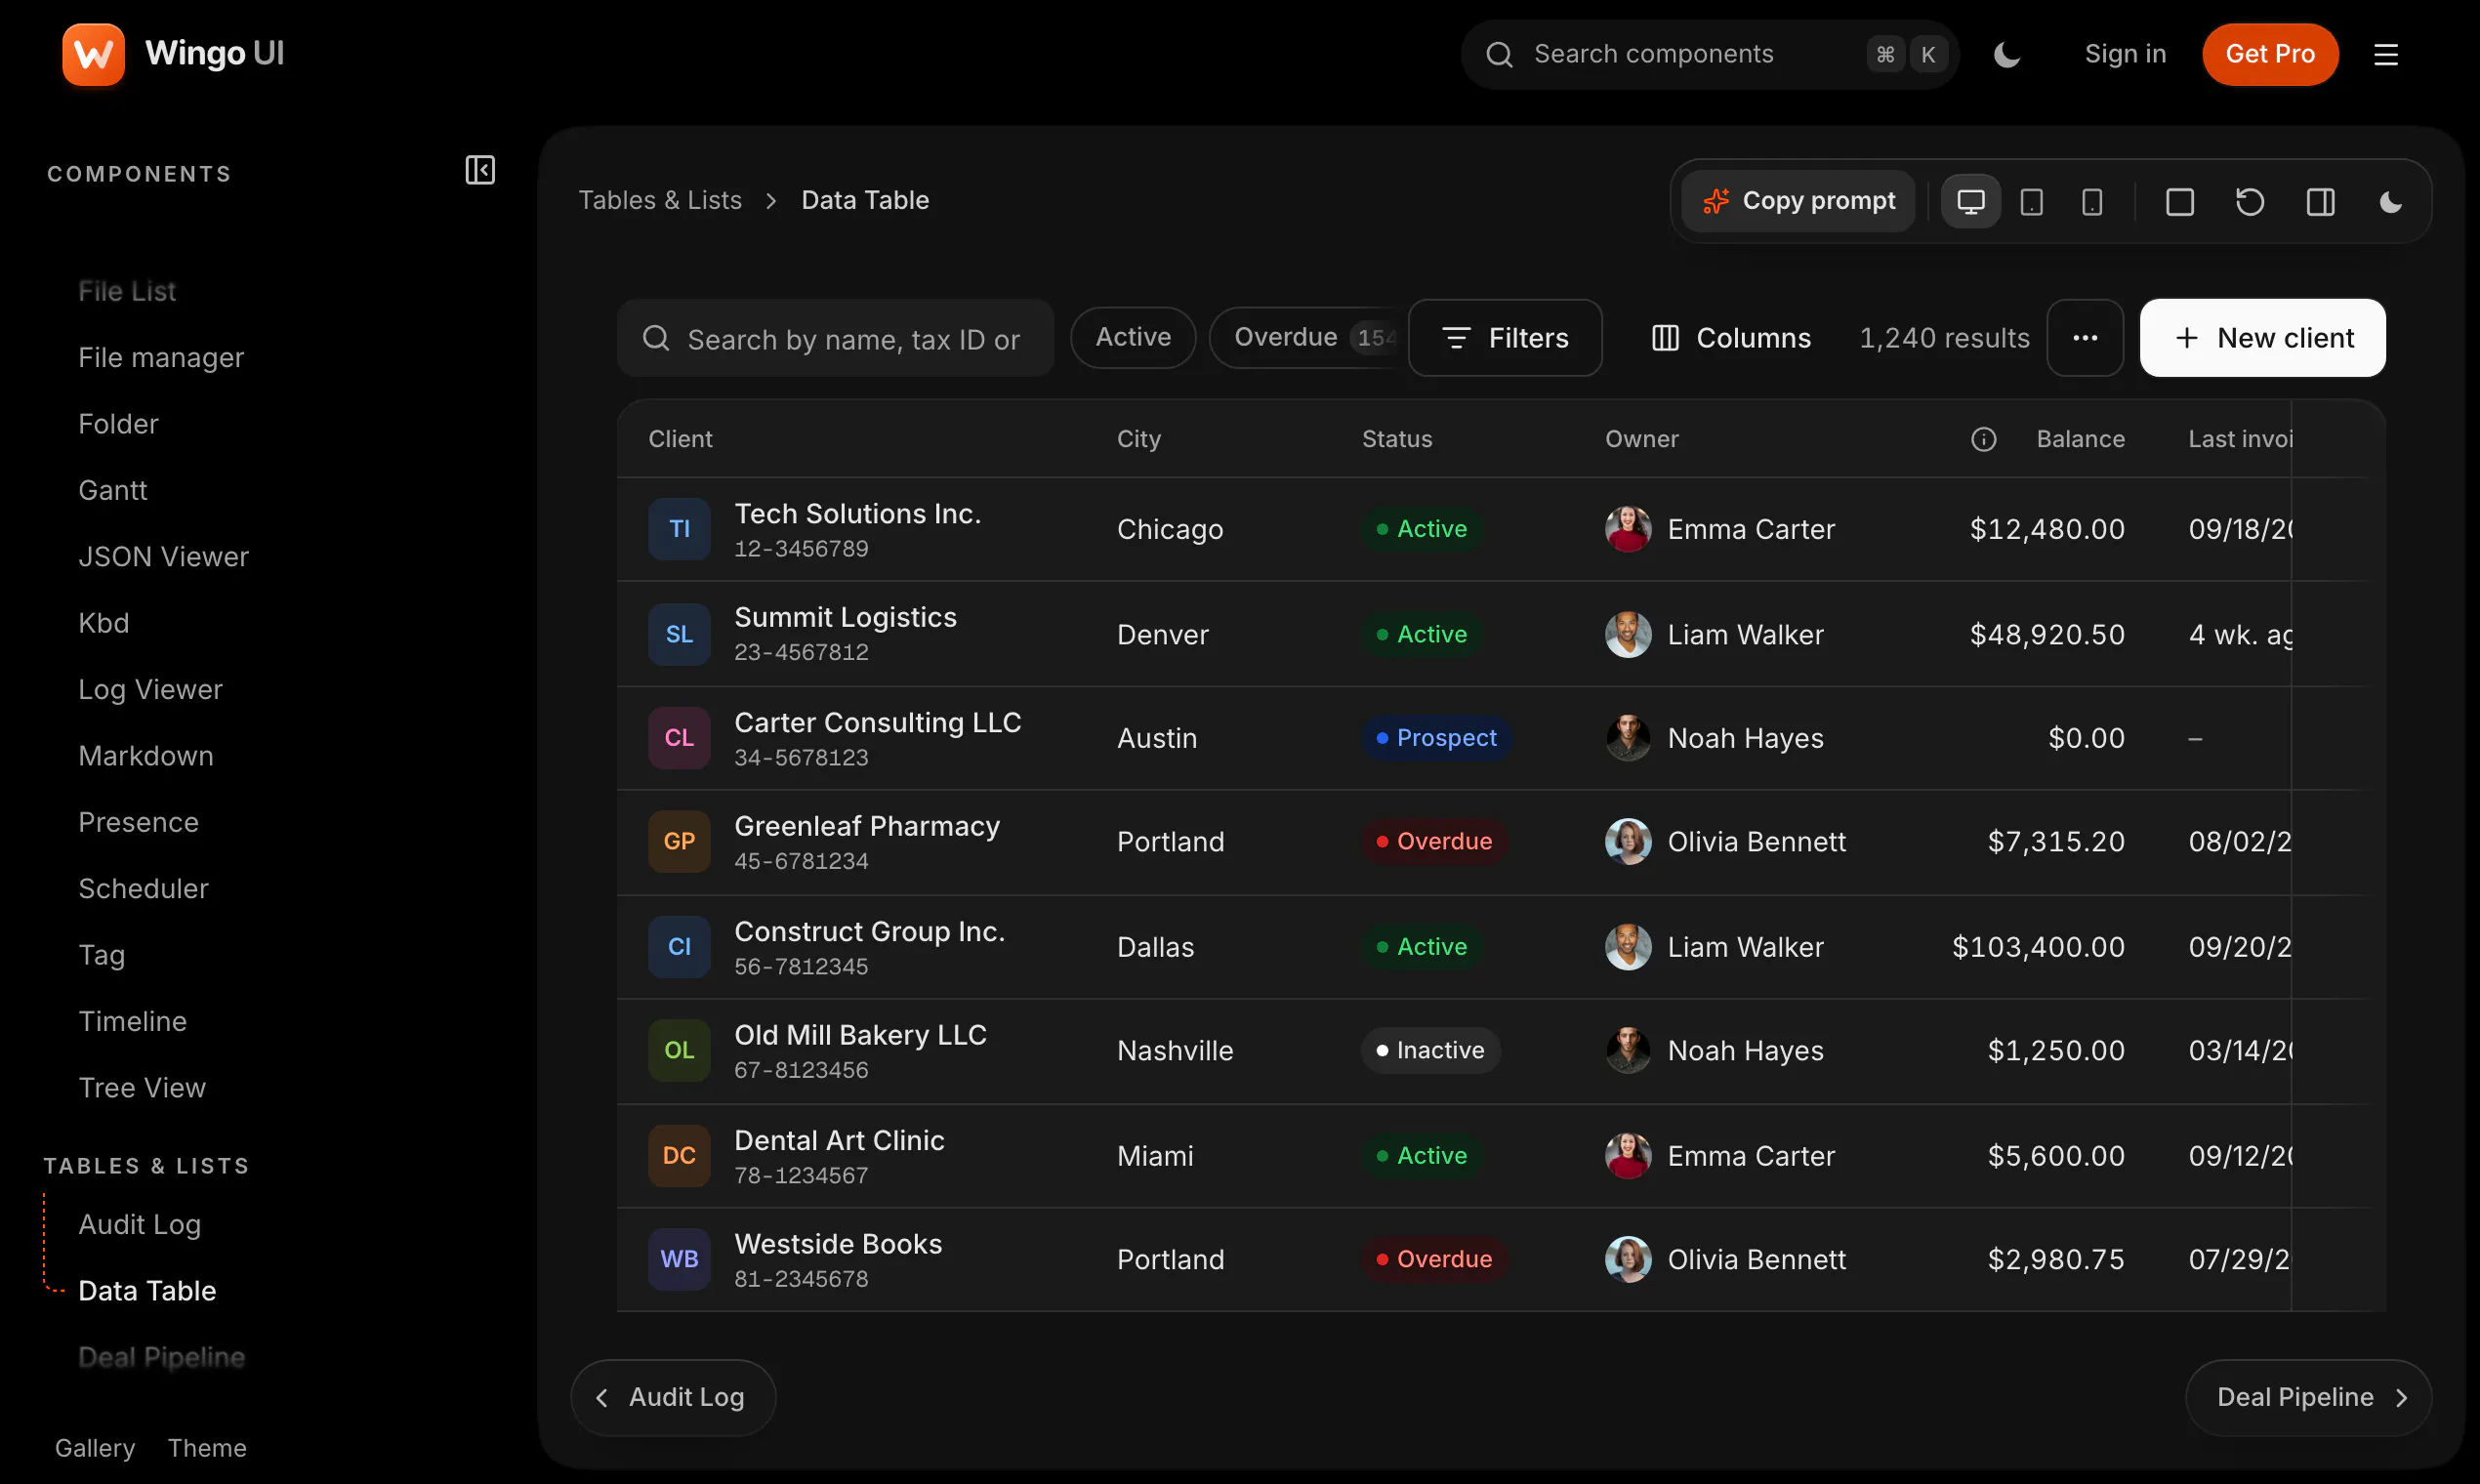The height and width of the screenshot is (1484, 2480).
Task: Open fullscreen preview square icon
Action: pyautogui.click(x=2179, y=202)
